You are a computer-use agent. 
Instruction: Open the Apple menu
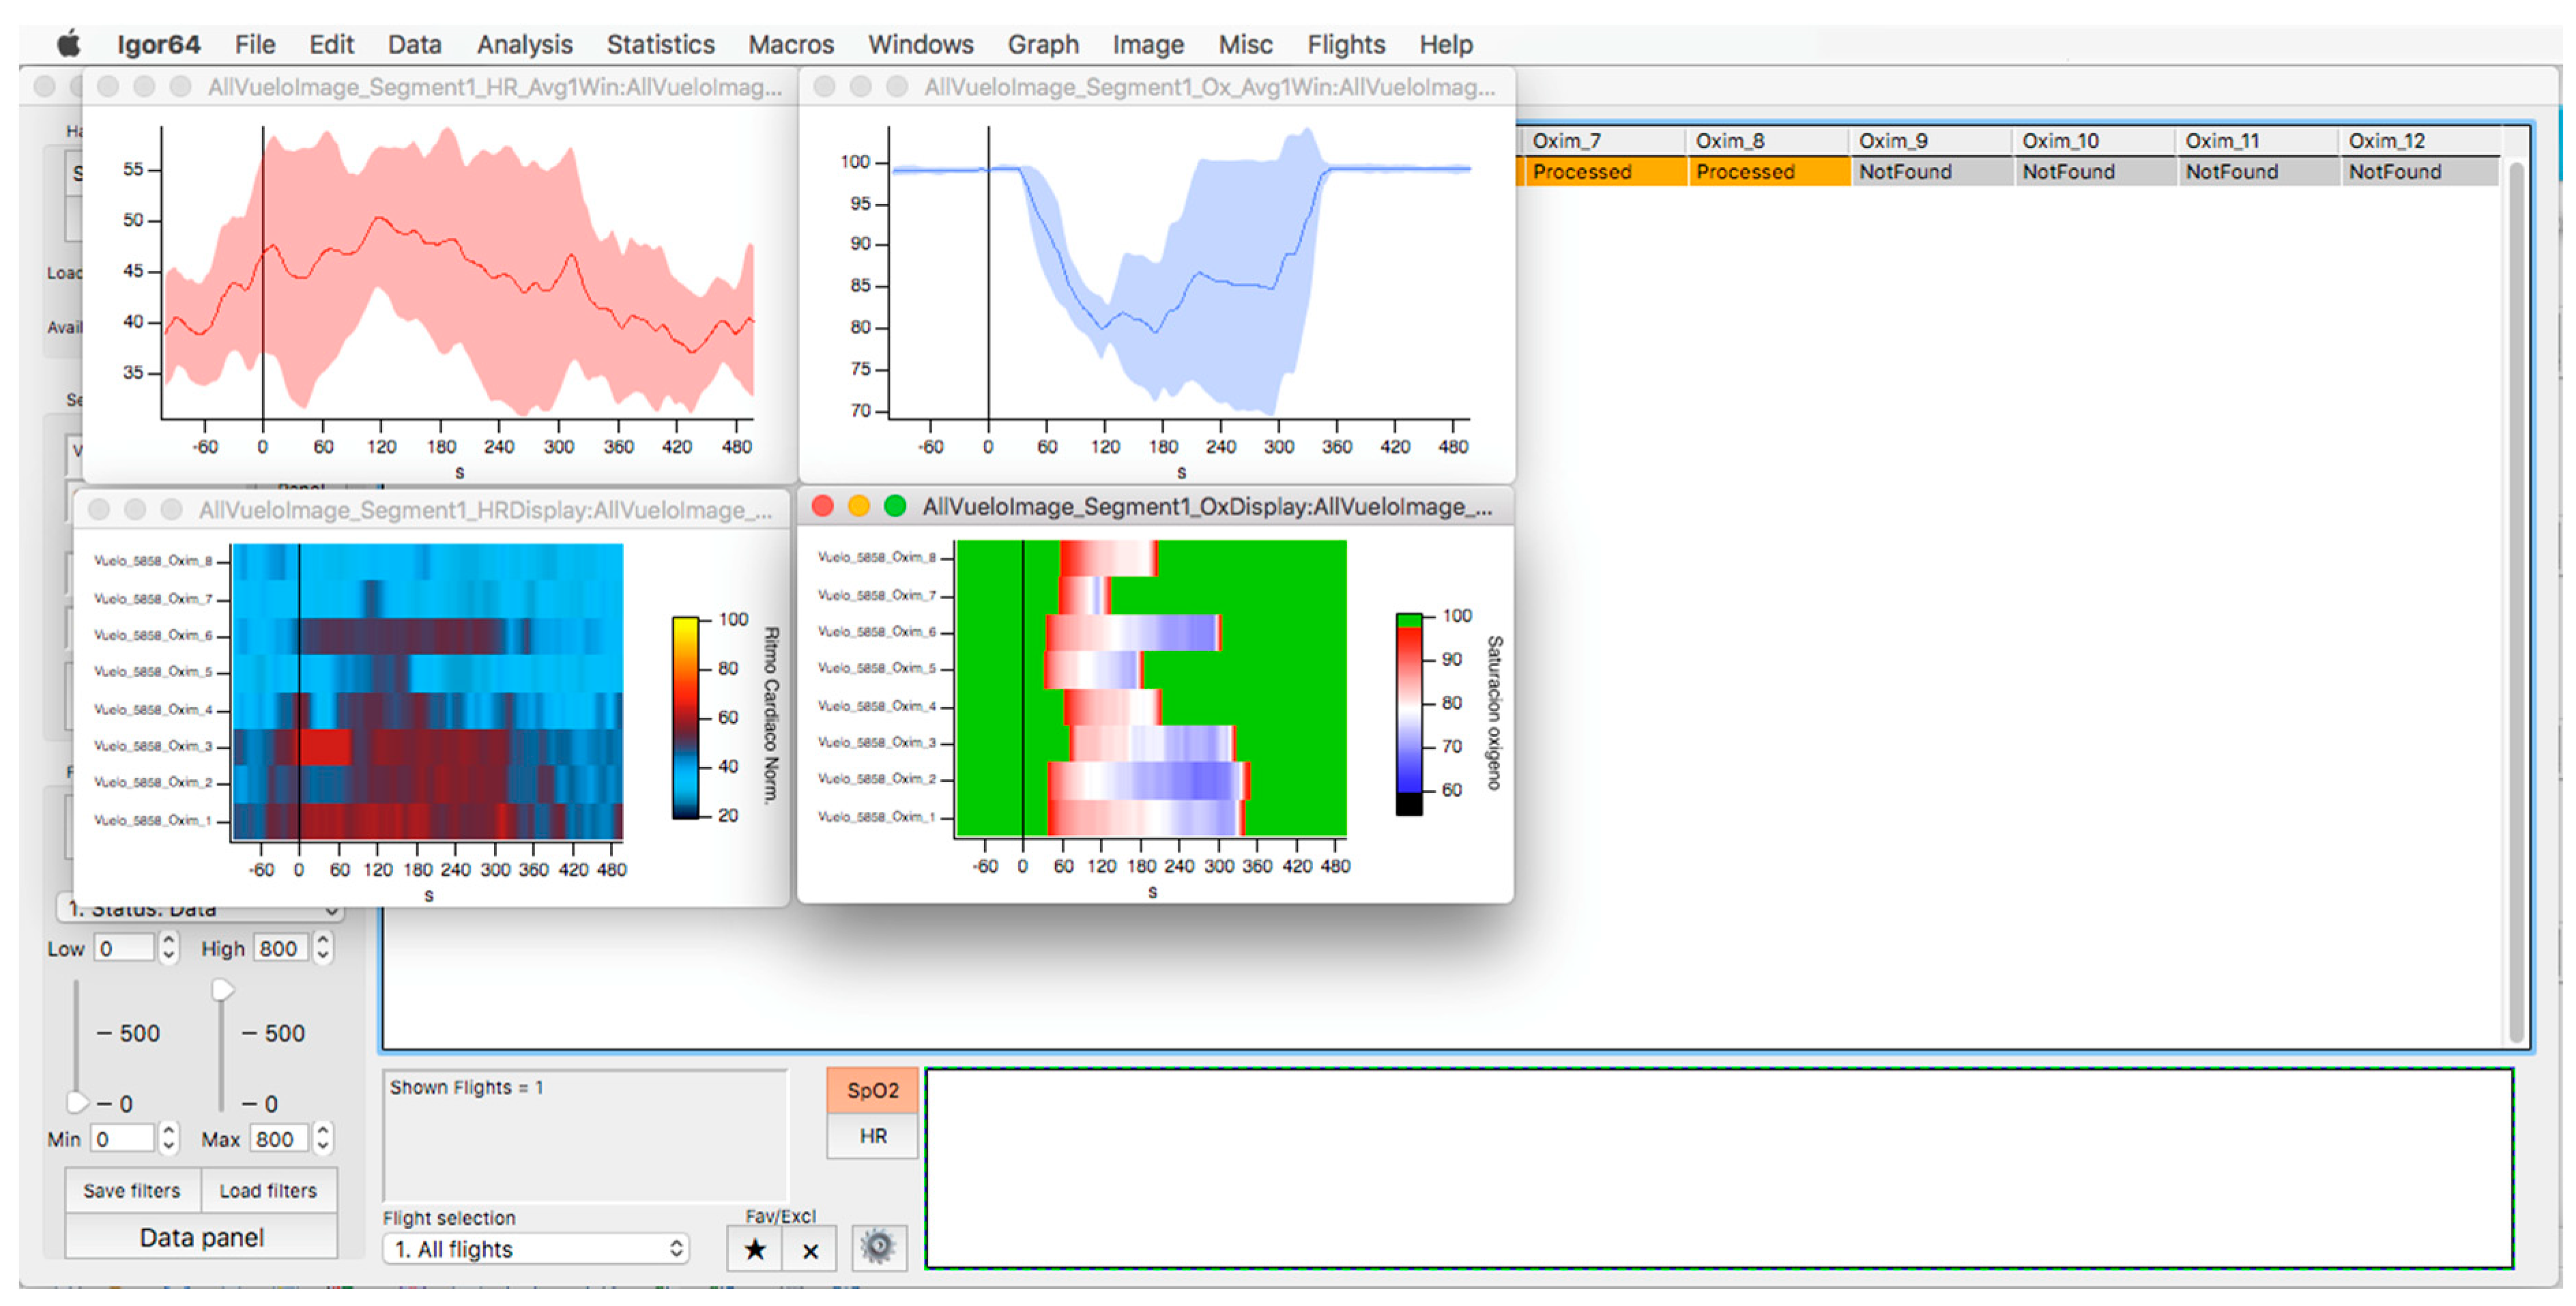pyautogui.click(x=68, y=44)
